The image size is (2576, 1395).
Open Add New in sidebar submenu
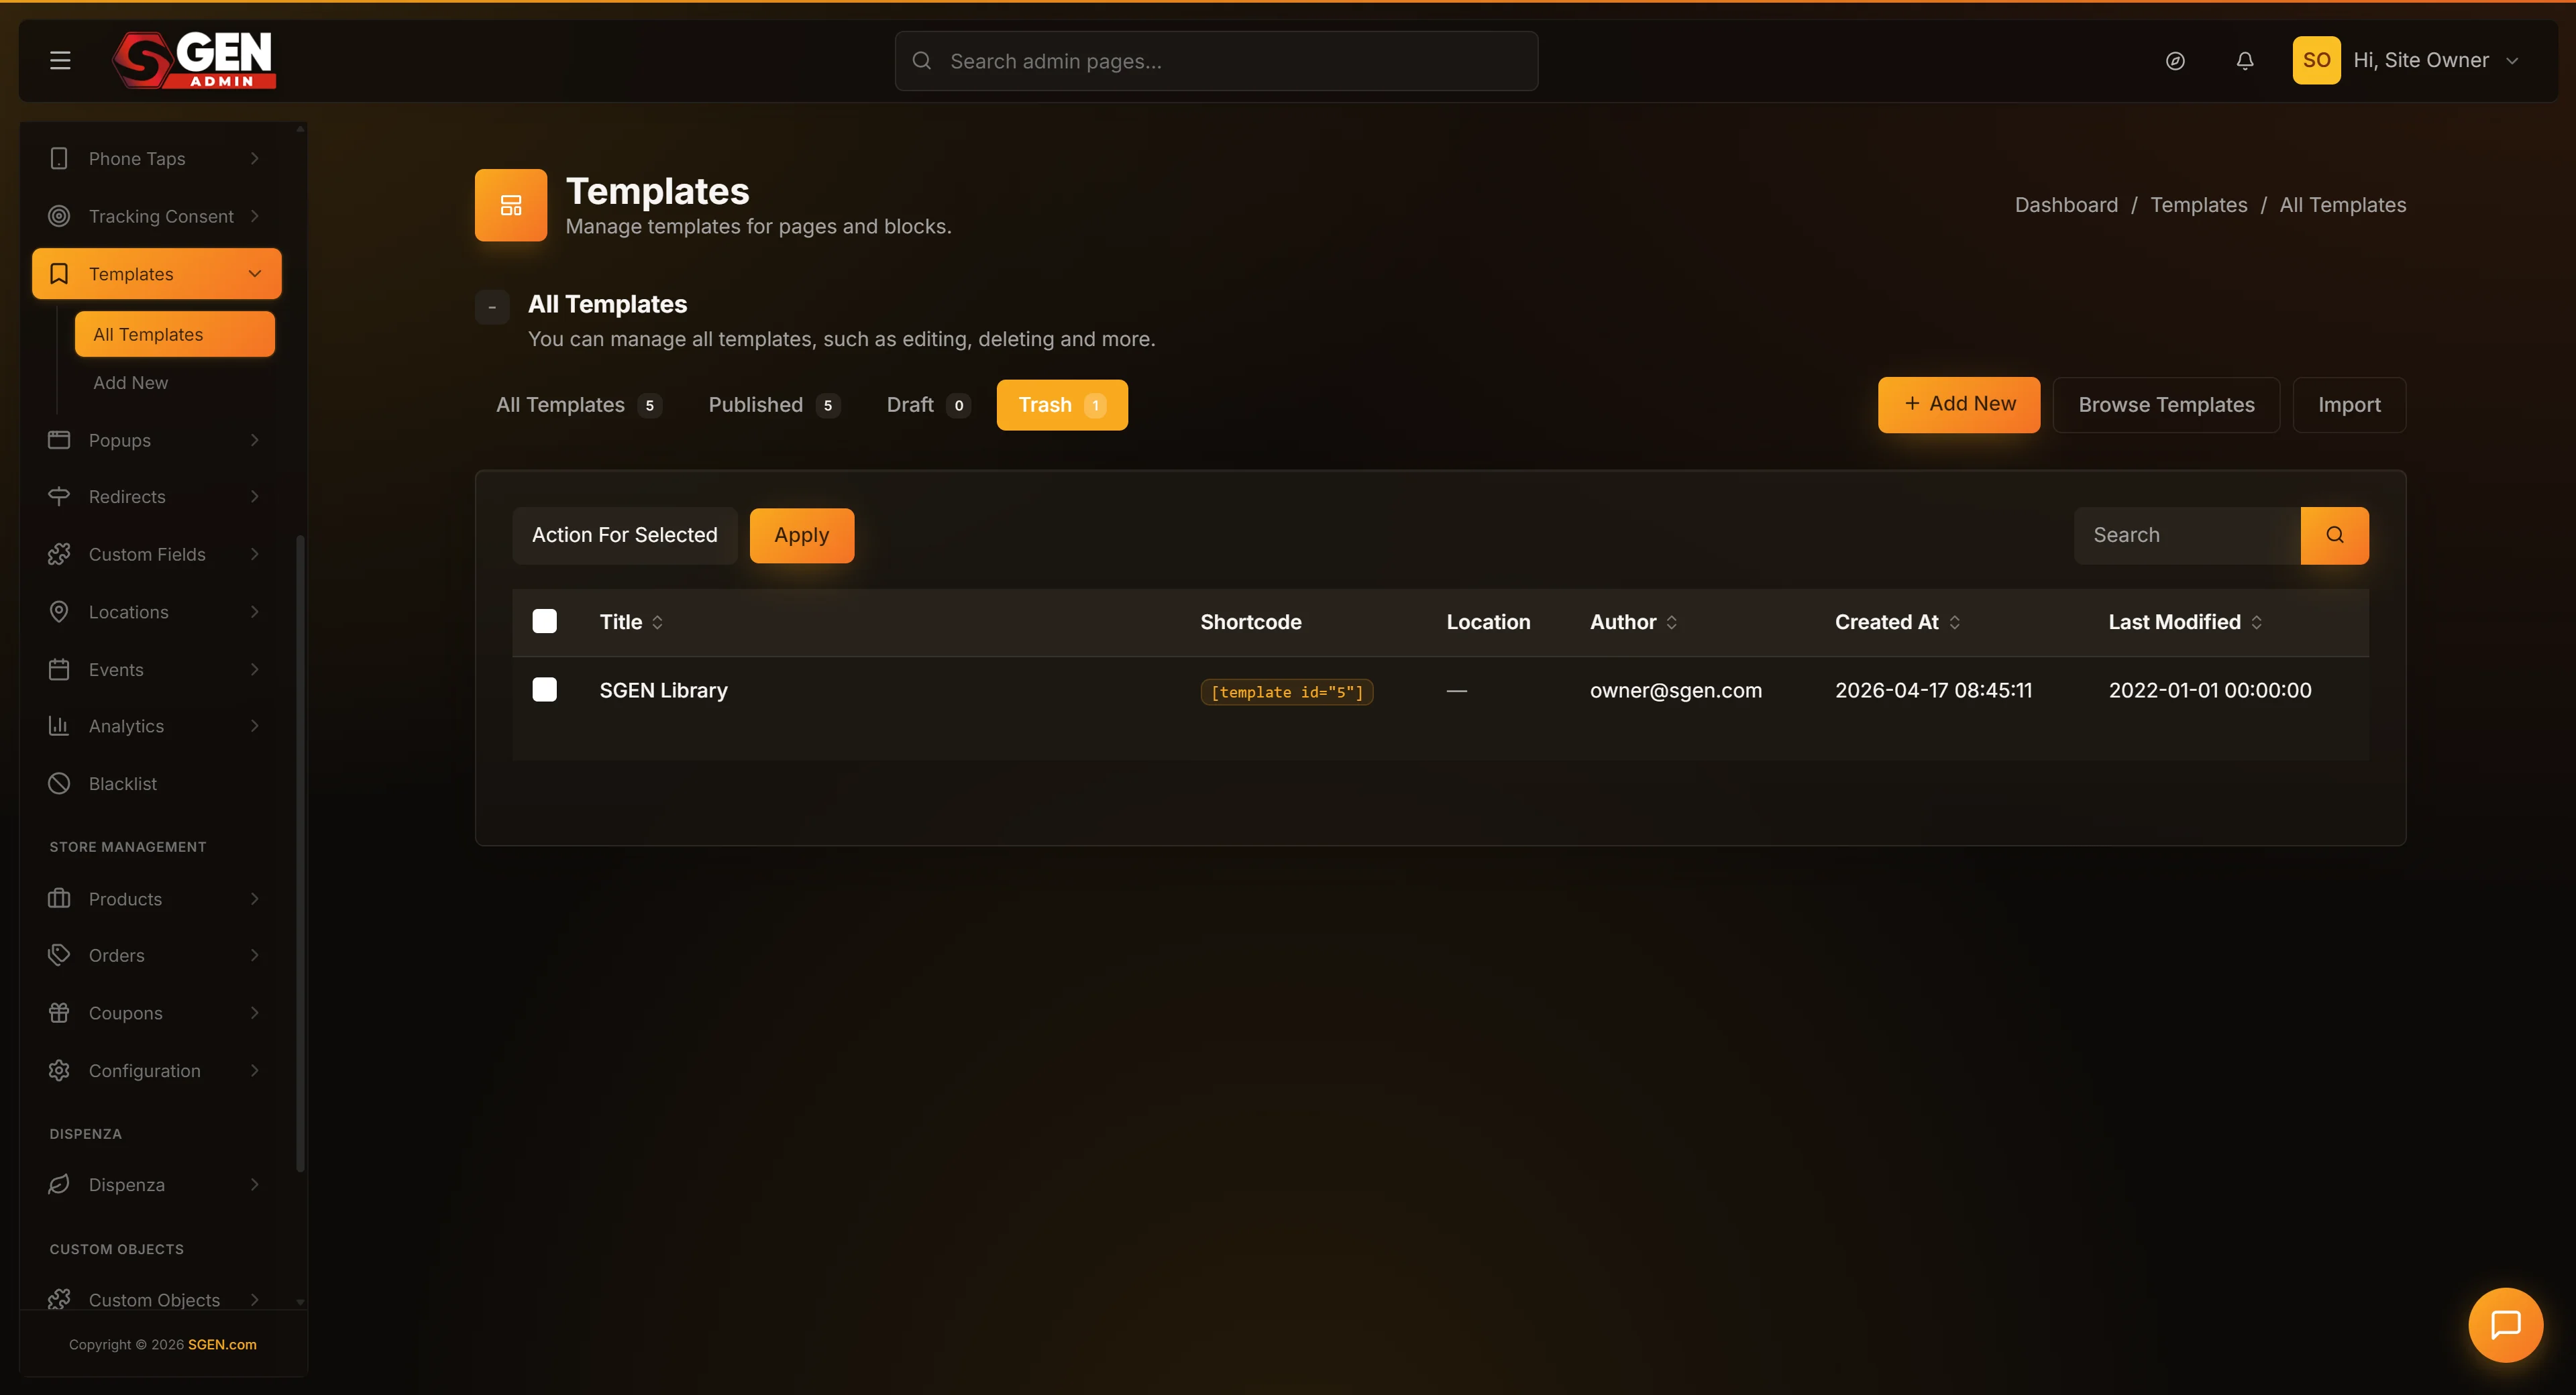[x=131, y=383]
